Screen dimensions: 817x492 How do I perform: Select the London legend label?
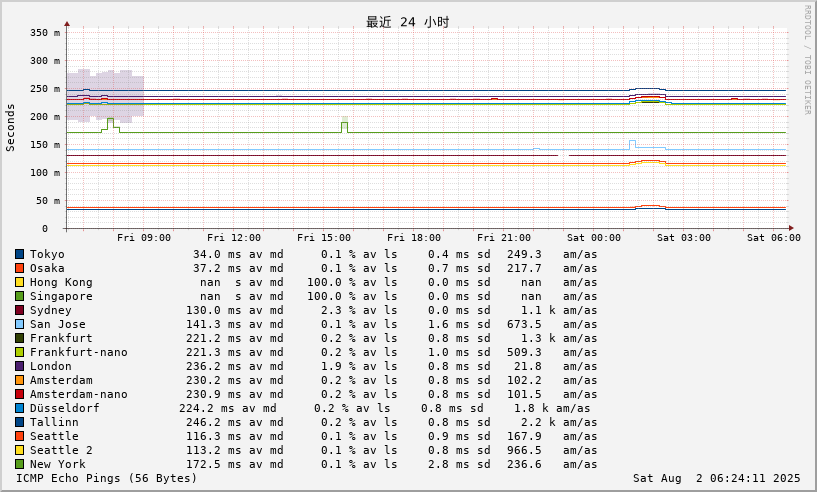tap(51, 367)
